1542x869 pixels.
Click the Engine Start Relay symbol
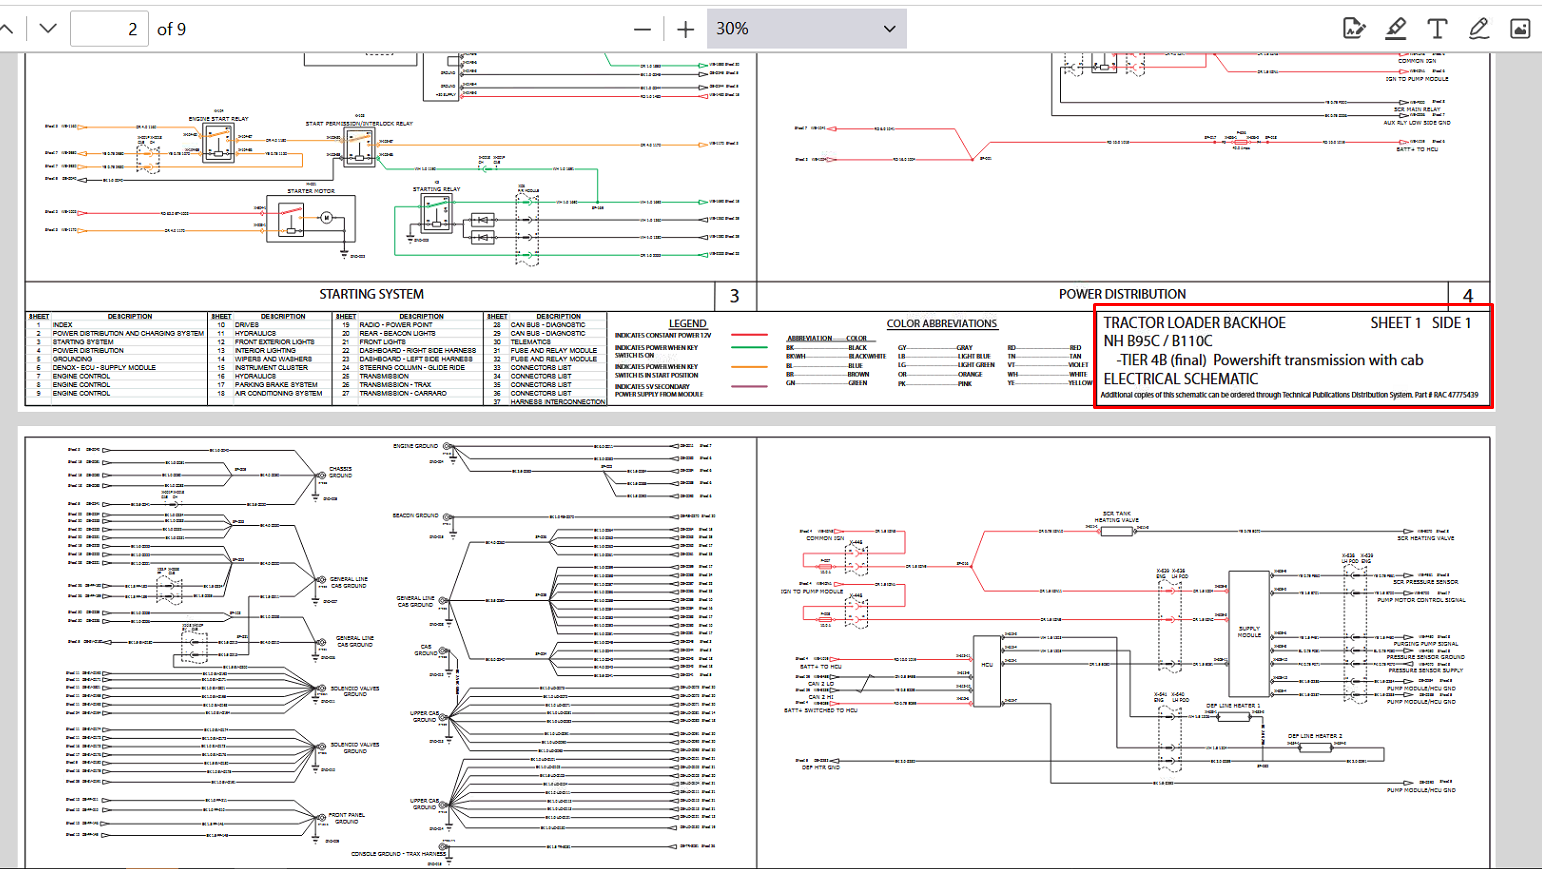pos(218,144)
